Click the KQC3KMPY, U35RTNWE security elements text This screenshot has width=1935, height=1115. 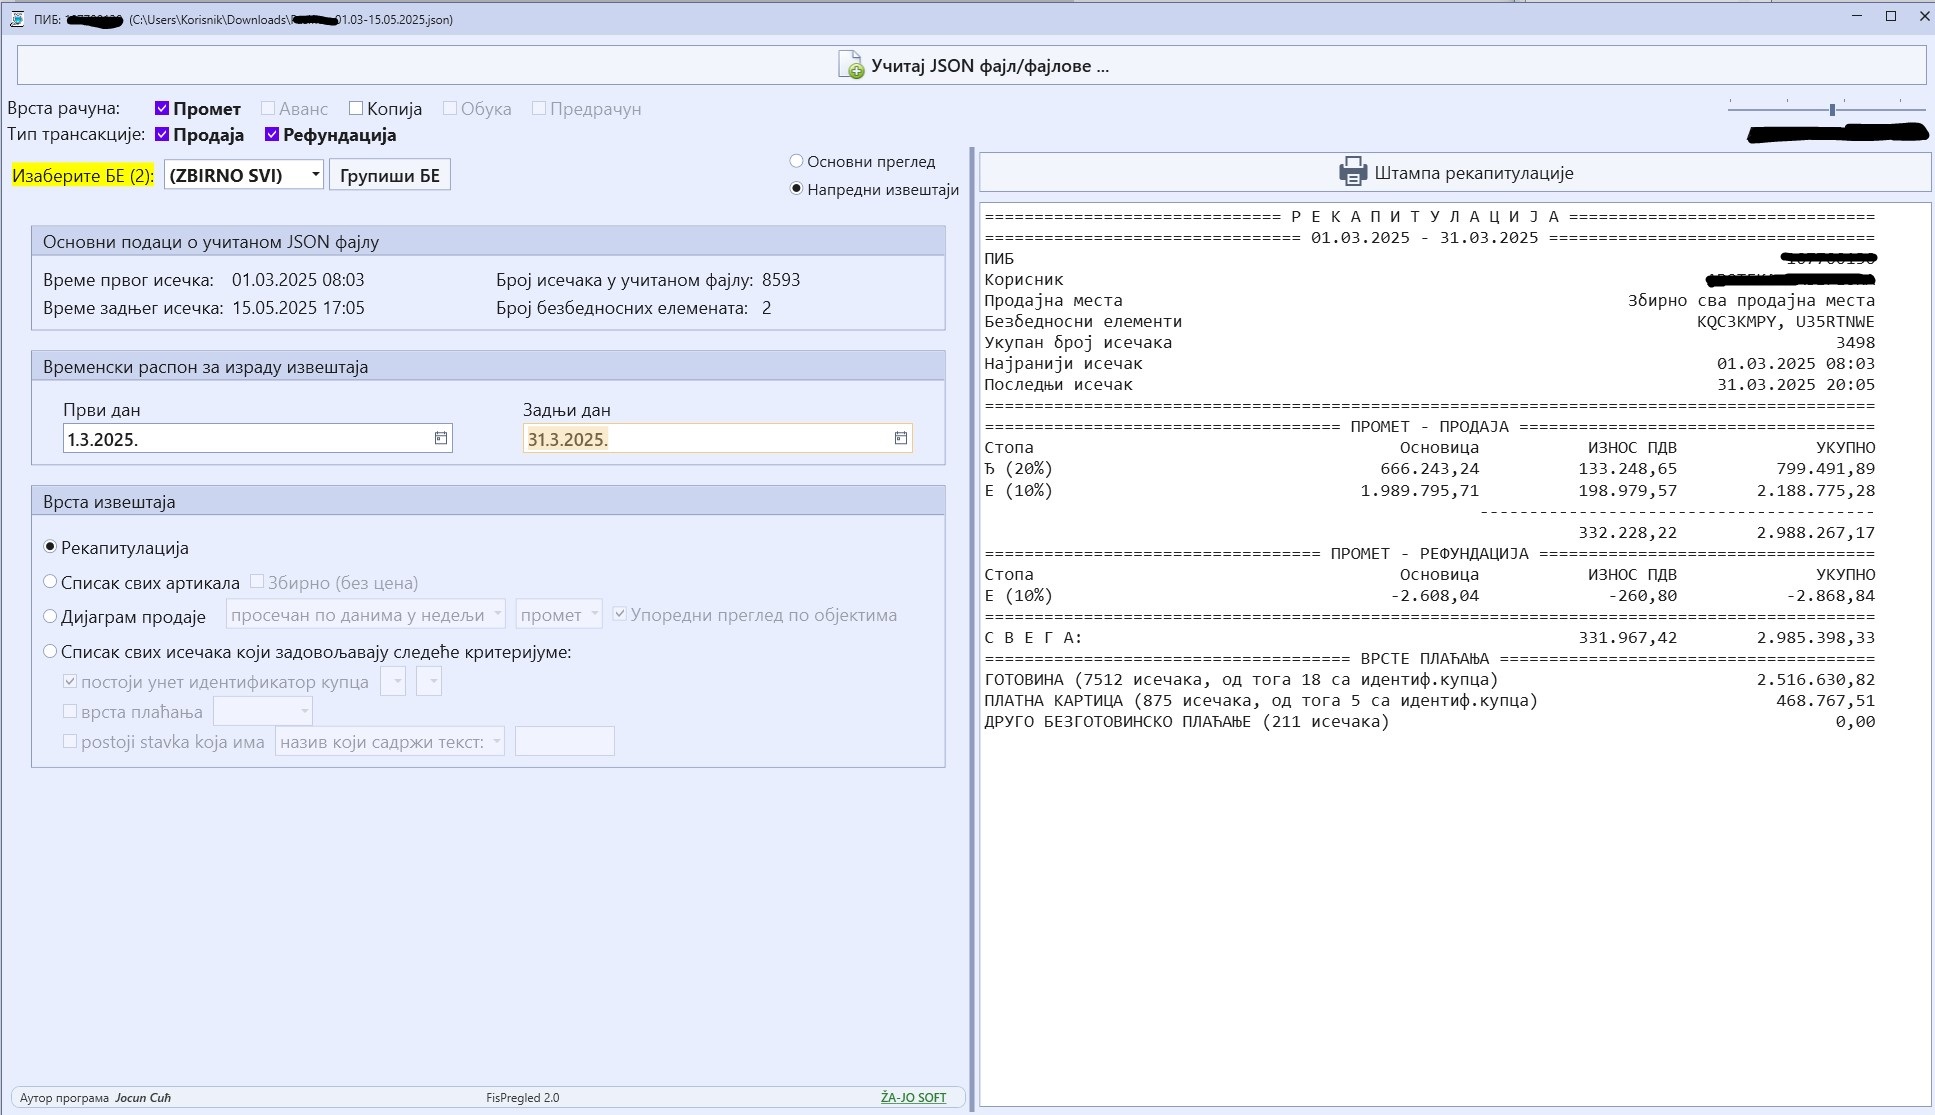[x=1785, y=321]
